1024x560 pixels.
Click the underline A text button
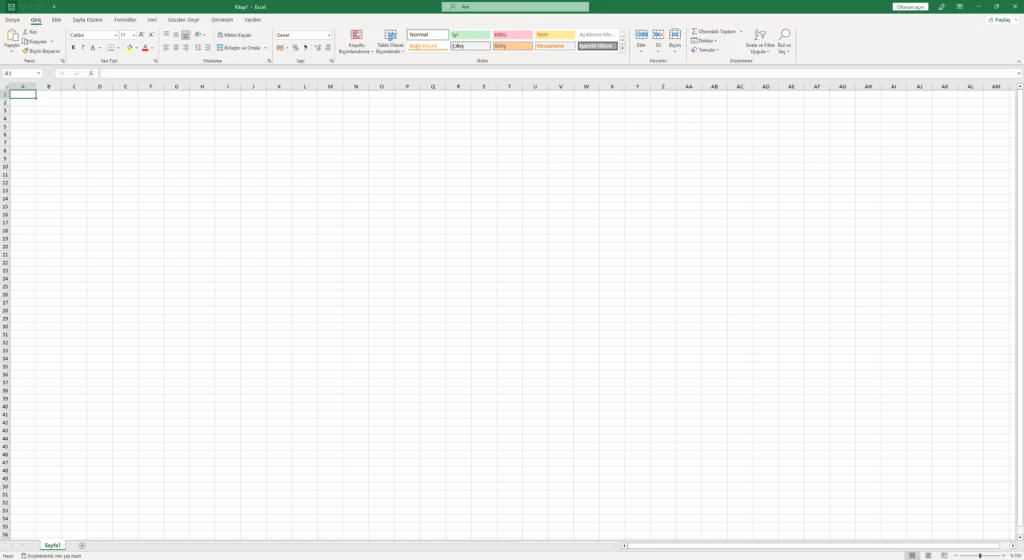93,48
